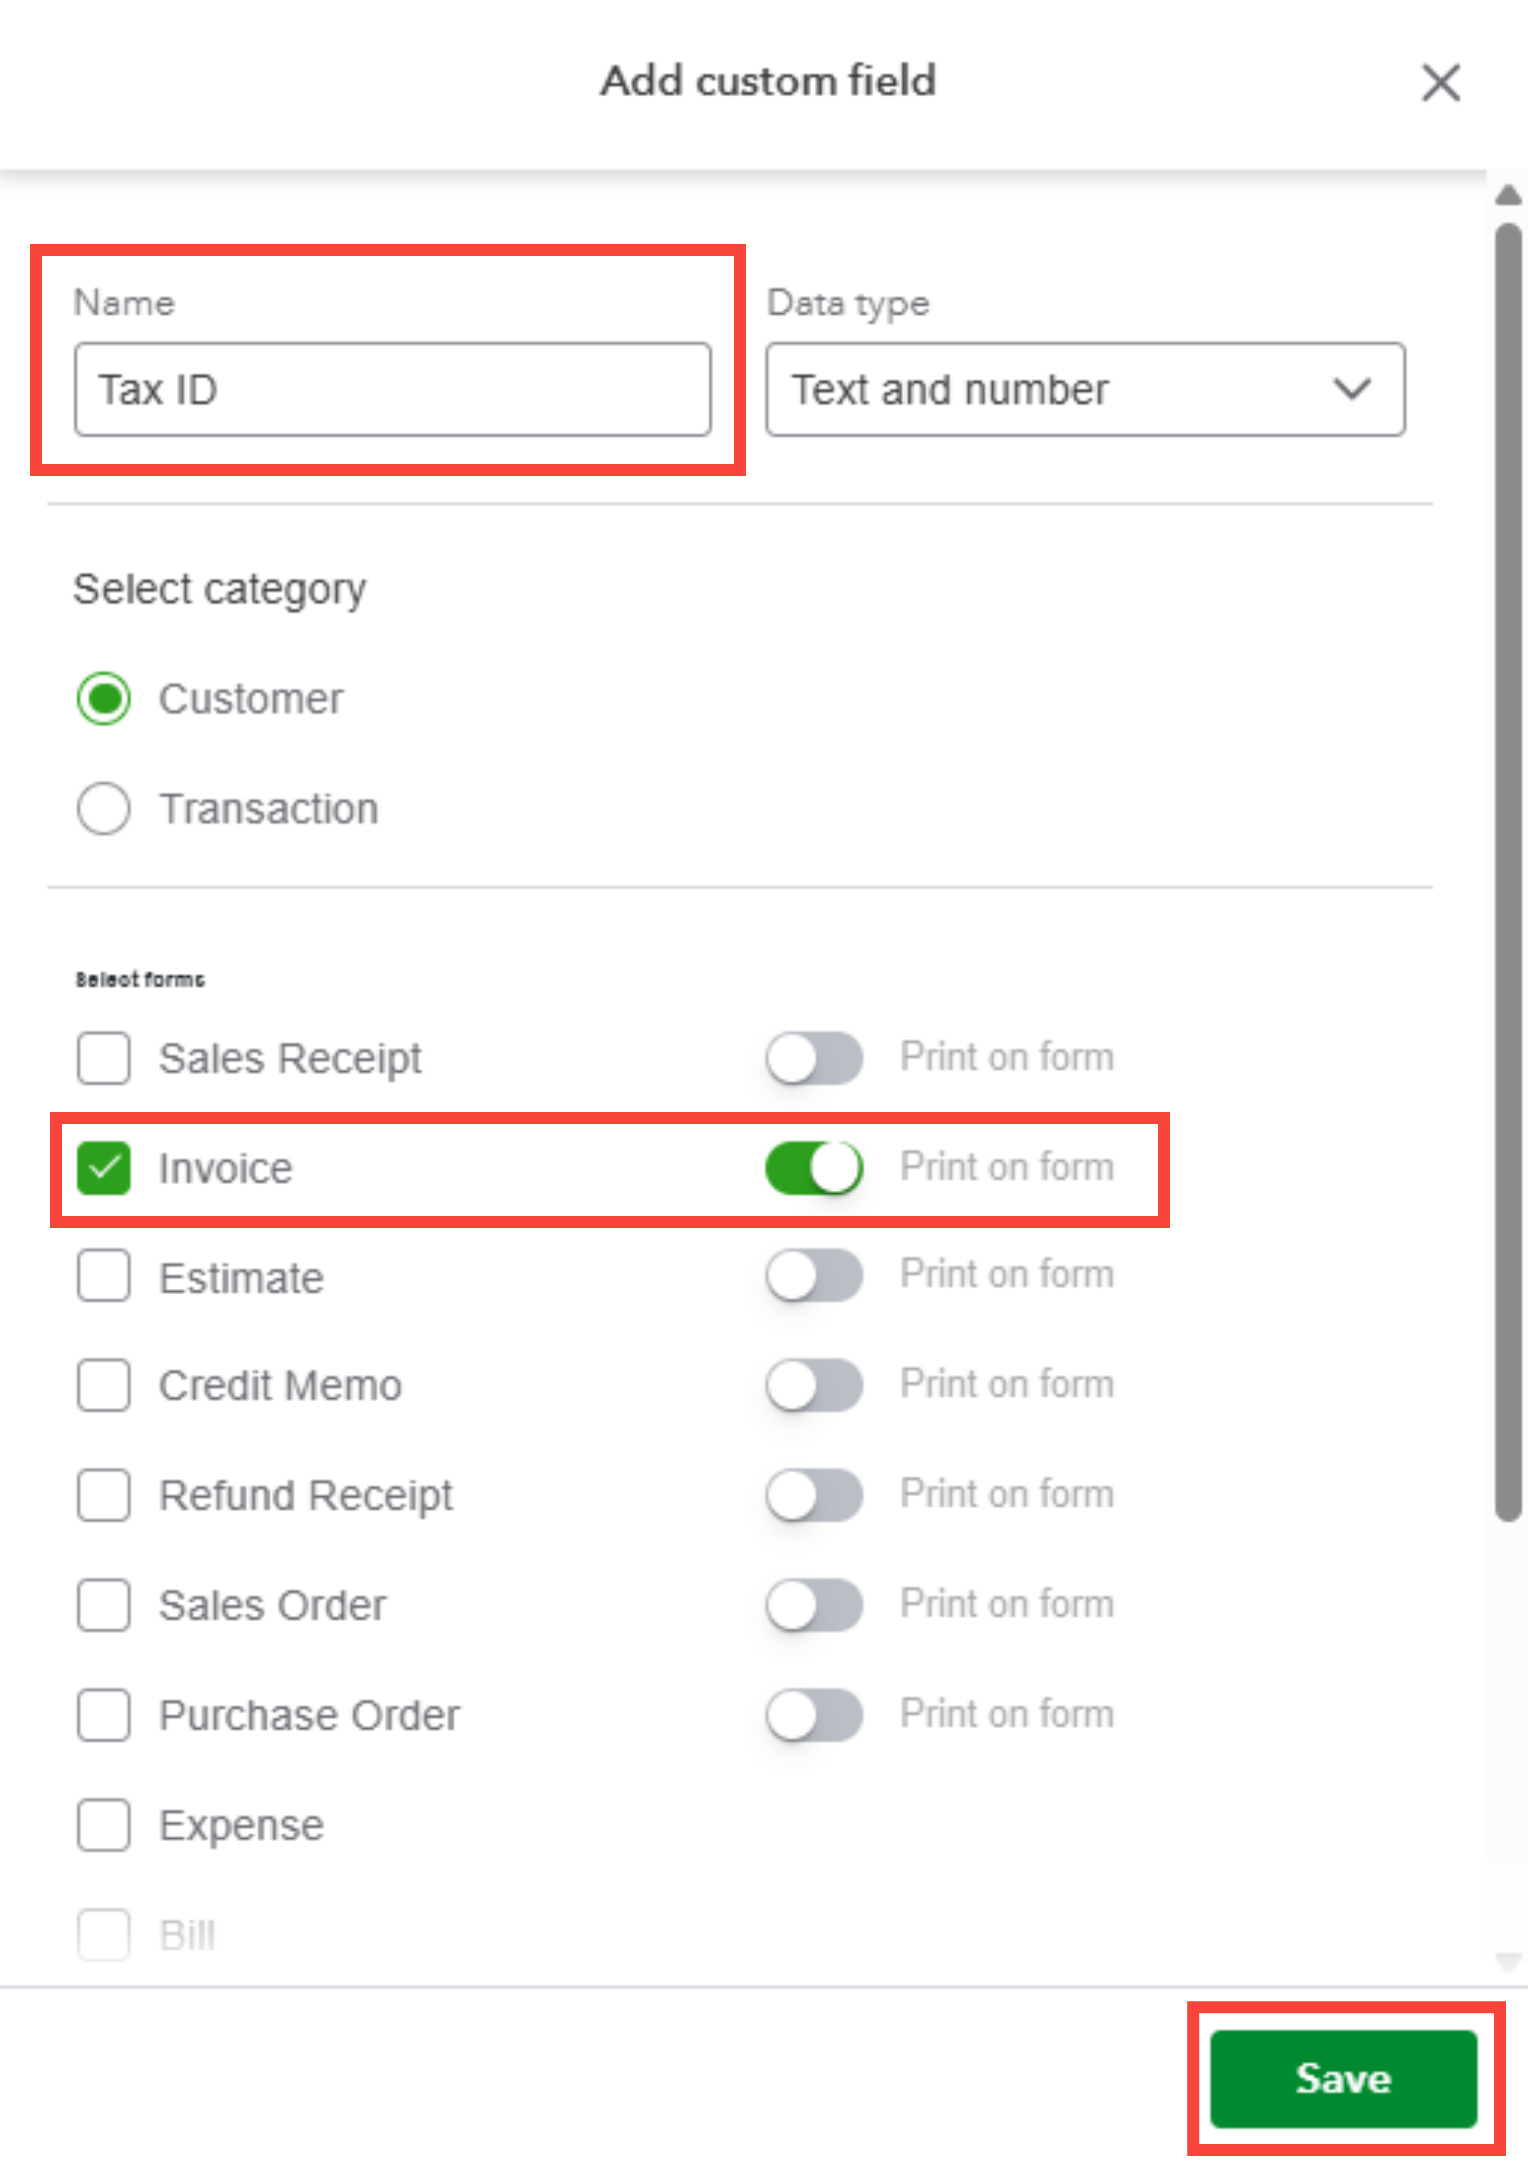This screenshot has height=2164, width=1528.
Task: Enable Print on form for Purchase Order
Action: [814, 1716]
